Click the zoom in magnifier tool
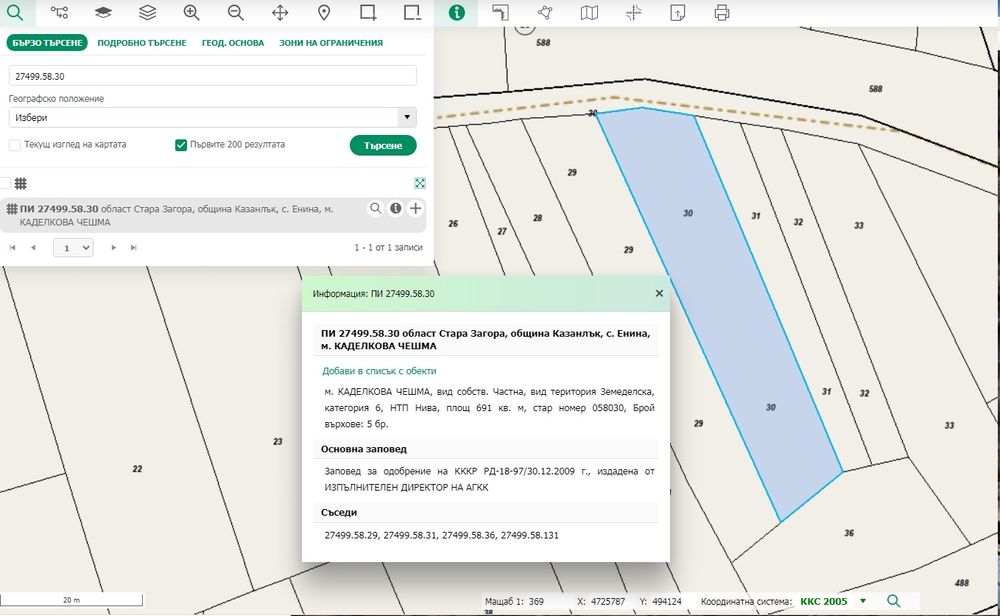 point(191,13)
